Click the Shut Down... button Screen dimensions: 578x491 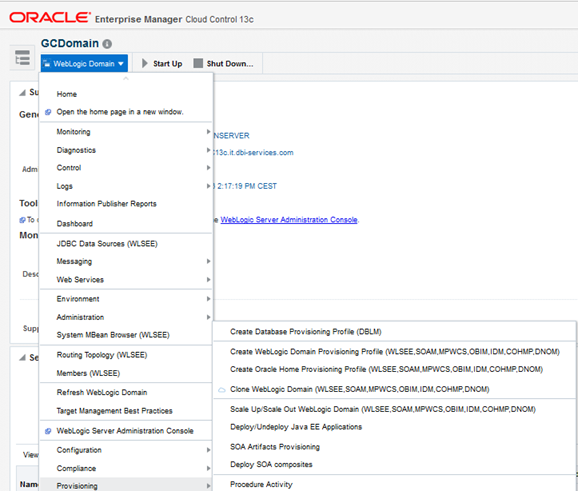pos(224,63)
